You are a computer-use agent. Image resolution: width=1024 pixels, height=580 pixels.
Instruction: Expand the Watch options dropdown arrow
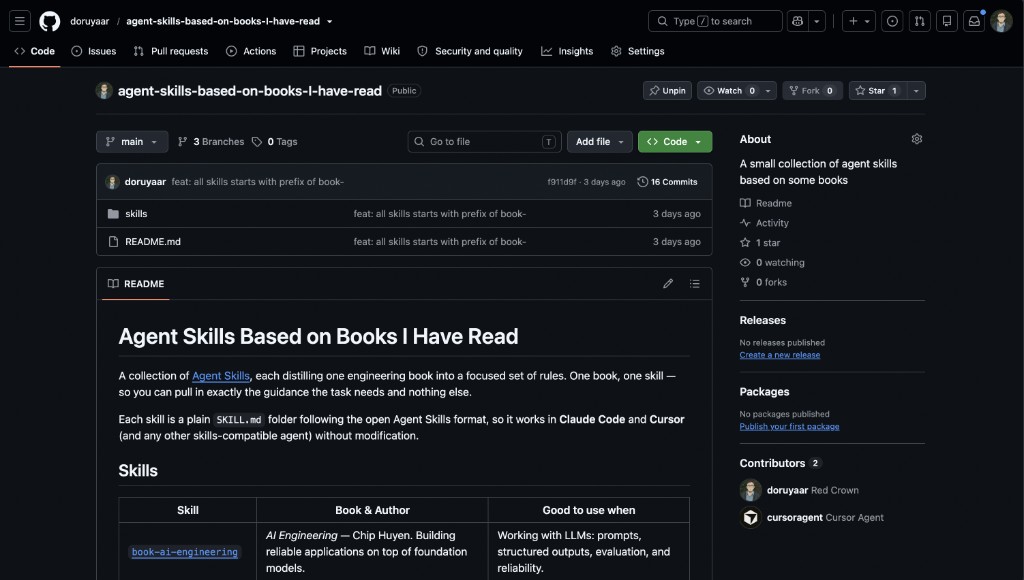pyautogui.click(x=768, y=91)
